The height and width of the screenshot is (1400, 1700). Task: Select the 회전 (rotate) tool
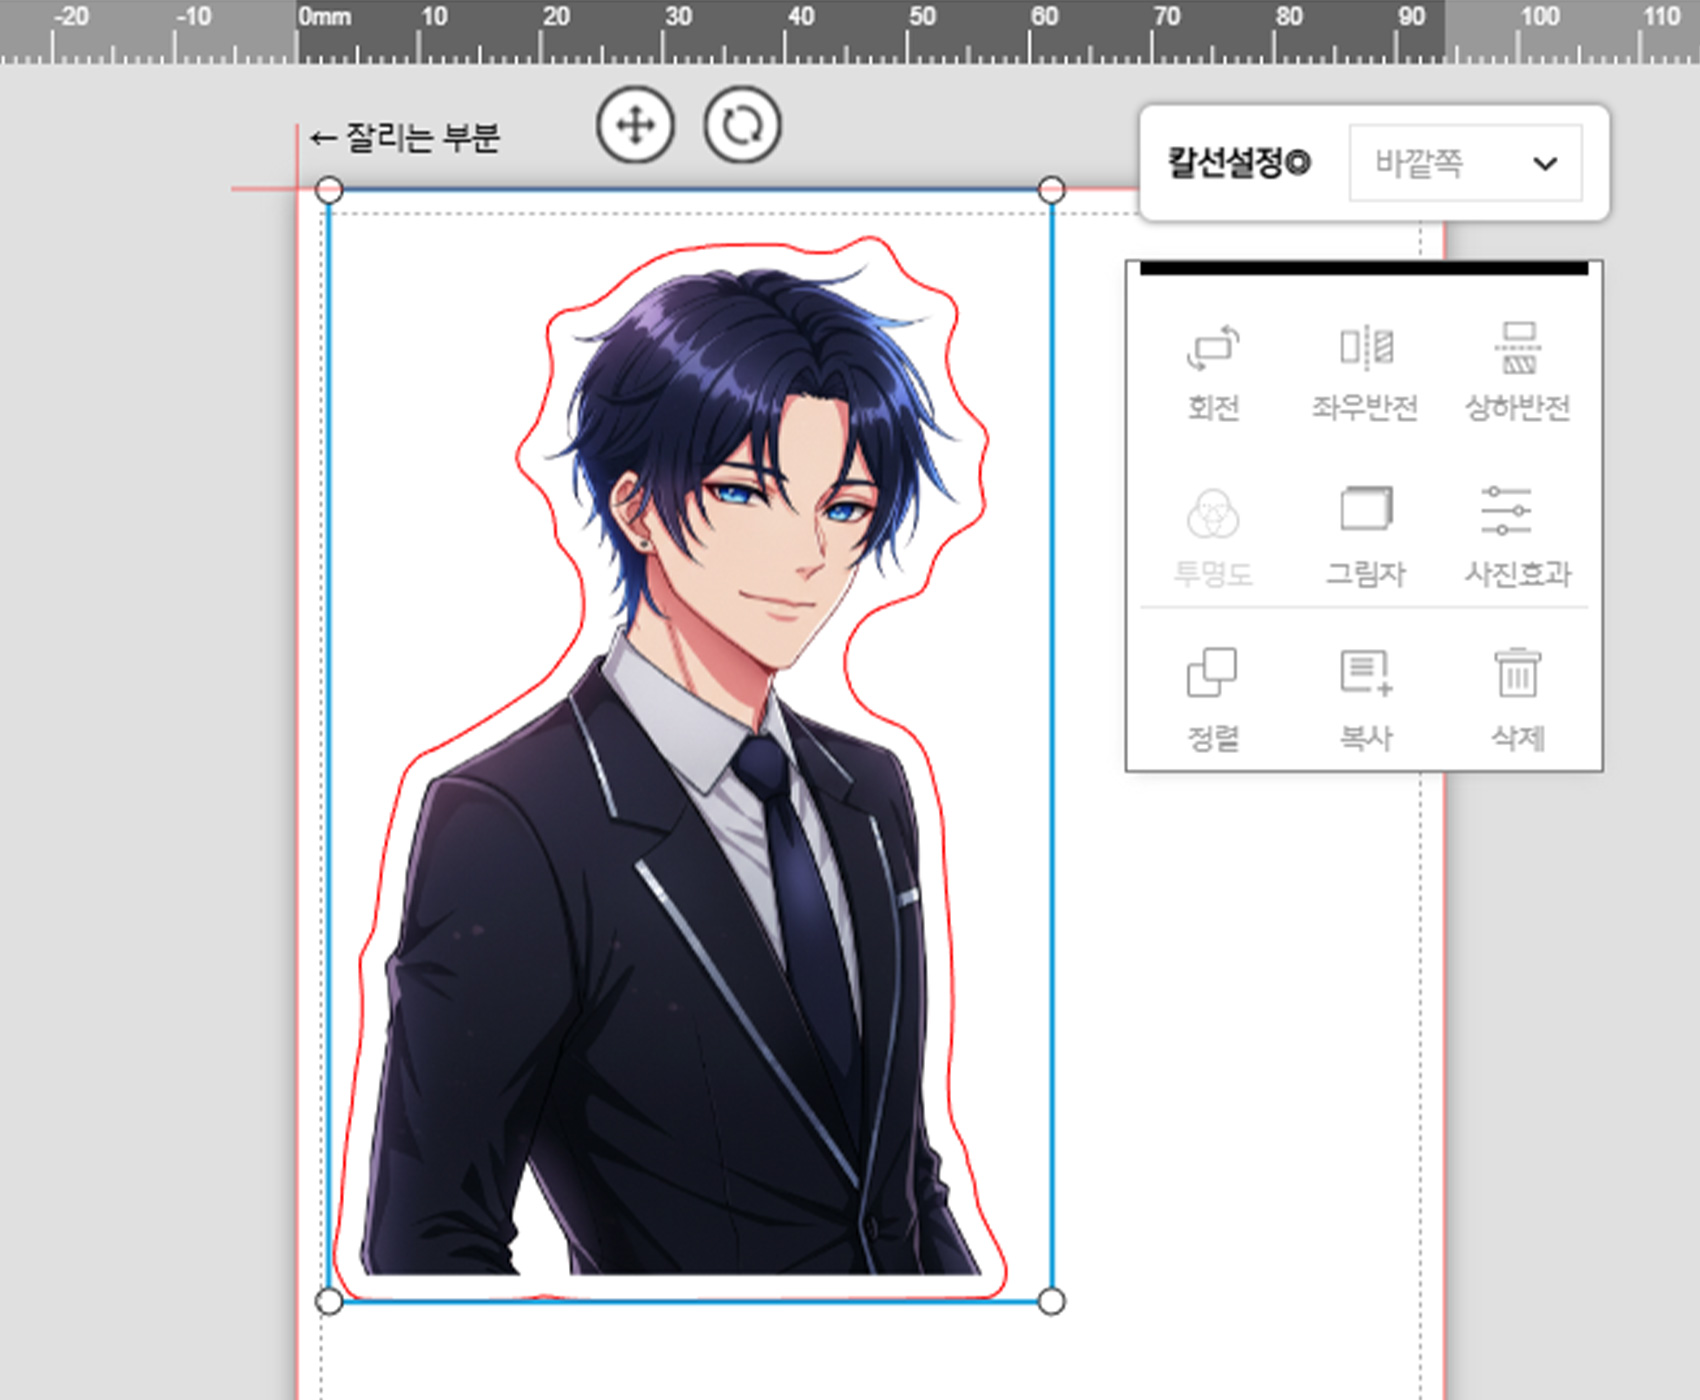[x=1213, y=371]
